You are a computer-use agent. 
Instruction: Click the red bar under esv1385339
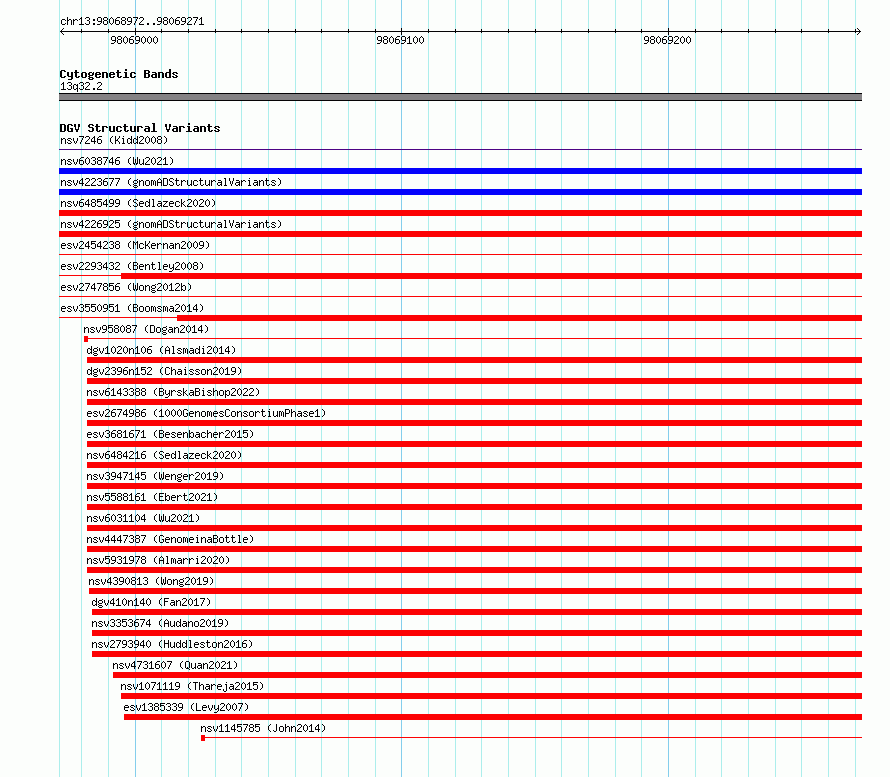493,717
